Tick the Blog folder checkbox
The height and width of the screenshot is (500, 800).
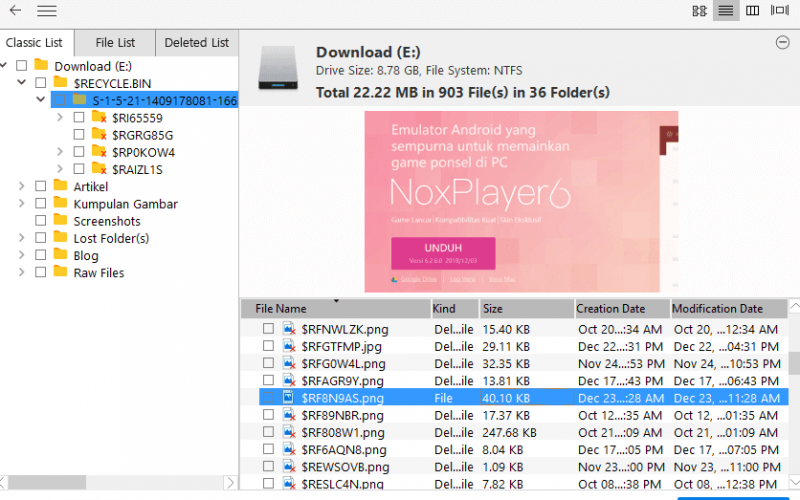pos(41,255)
